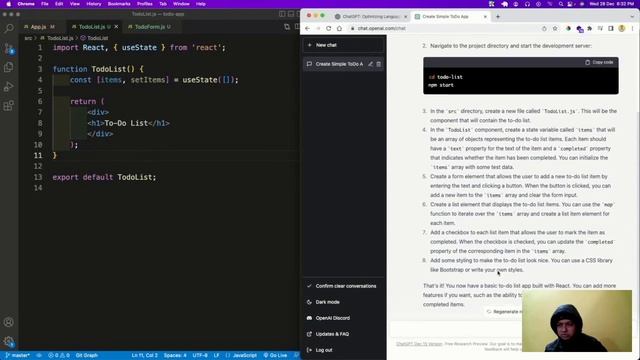Viewport: 640px width, 360px height.
Task: Open changes compare icon in editor toolbar
Action: click(x=287, y=27)
